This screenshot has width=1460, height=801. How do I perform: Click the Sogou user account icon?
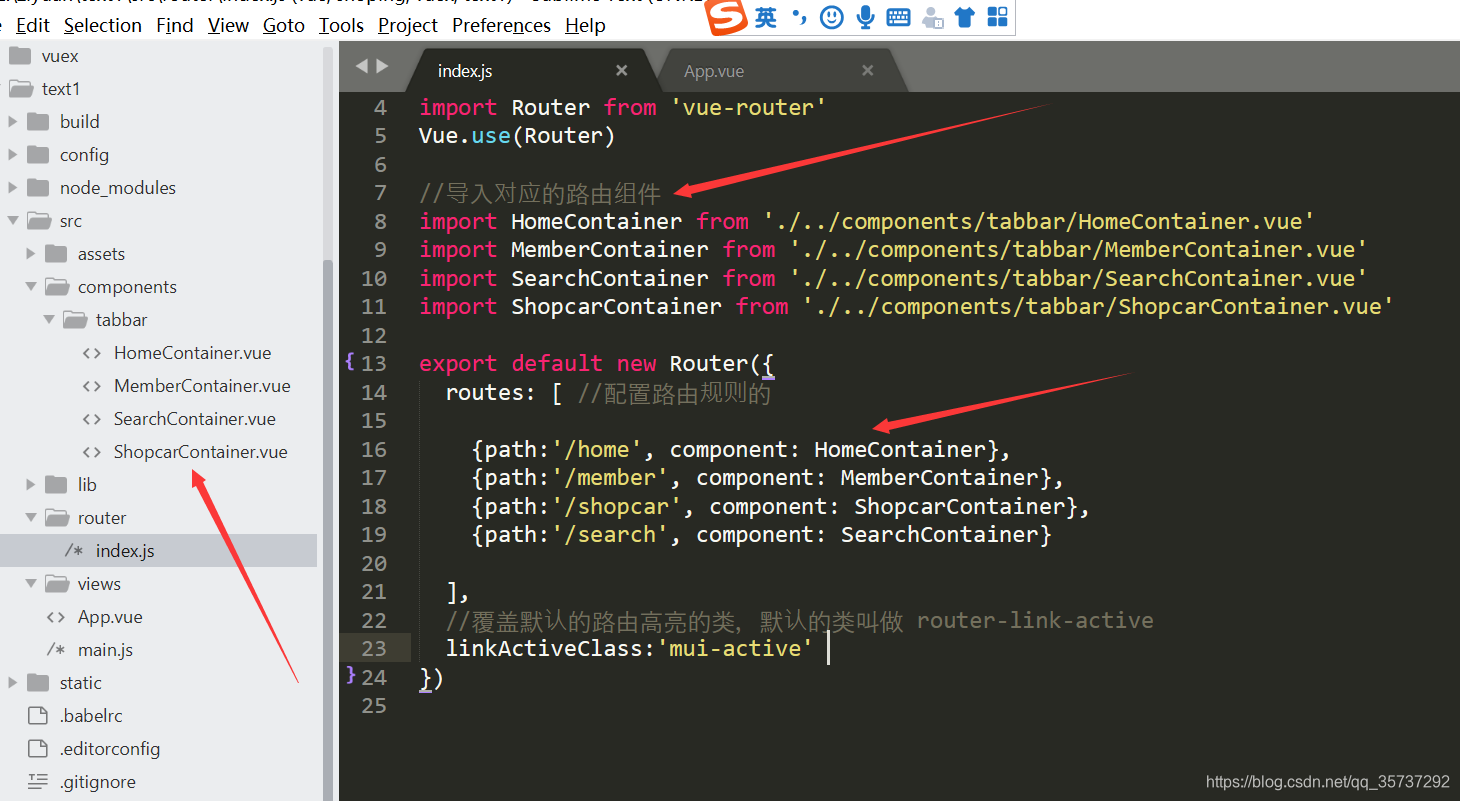point(932,17)
